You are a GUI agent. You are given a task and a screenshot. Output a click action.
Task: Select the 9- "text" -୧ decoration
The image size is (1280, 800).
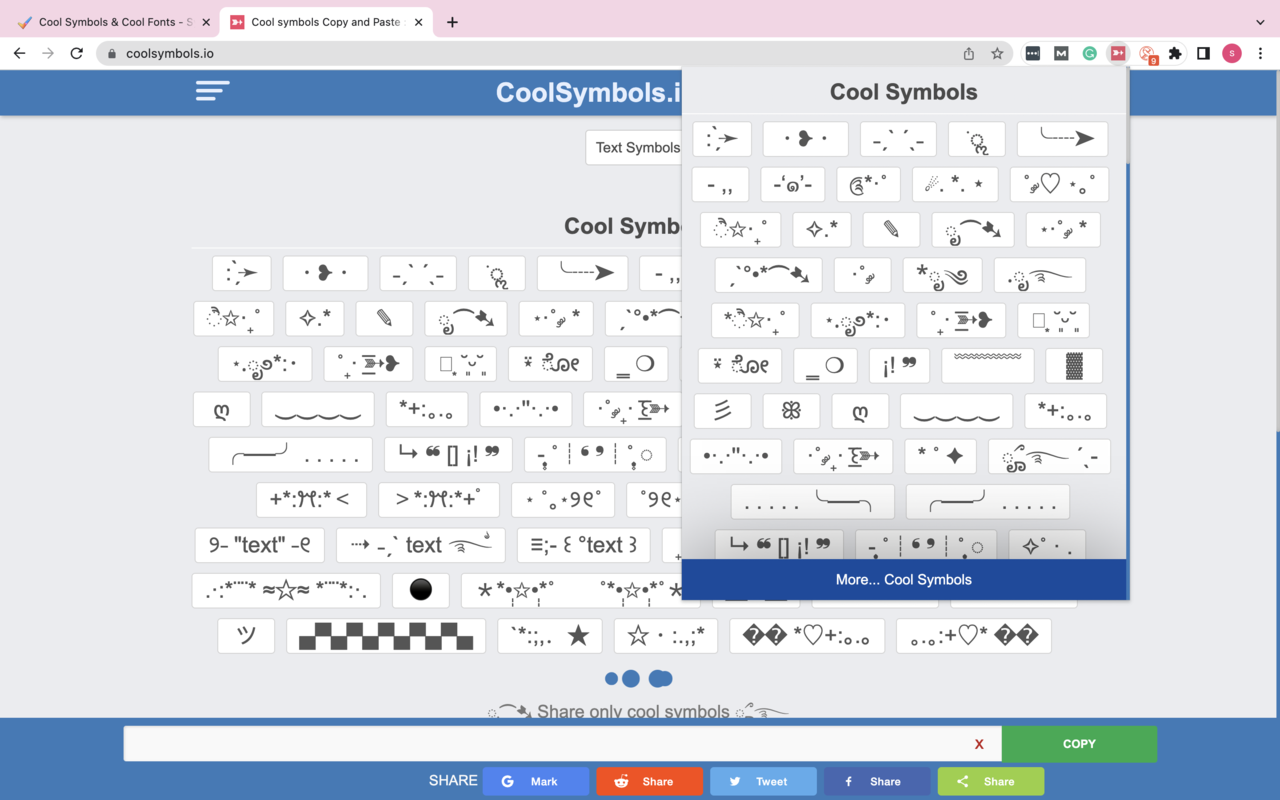(259, 545)
